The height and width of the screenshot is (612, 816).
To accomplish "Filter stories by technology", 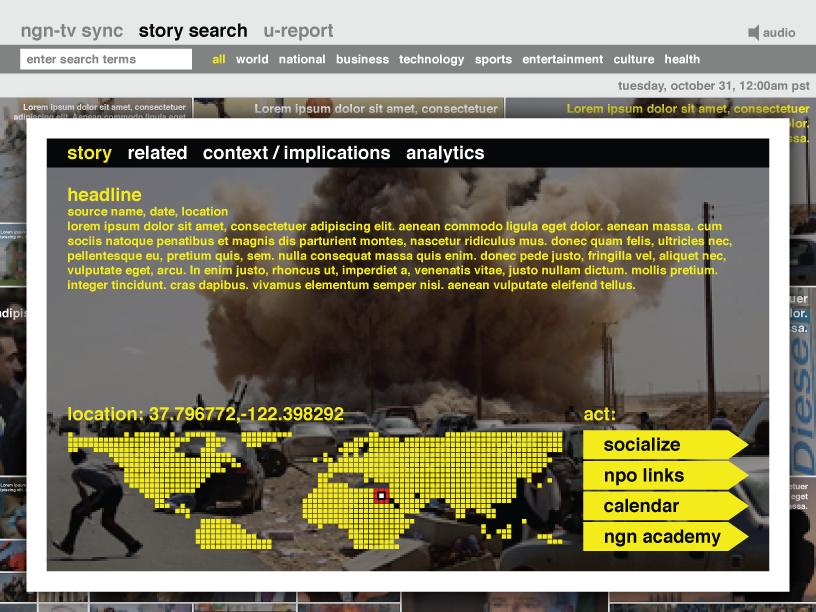I will [x=431, y=60].
